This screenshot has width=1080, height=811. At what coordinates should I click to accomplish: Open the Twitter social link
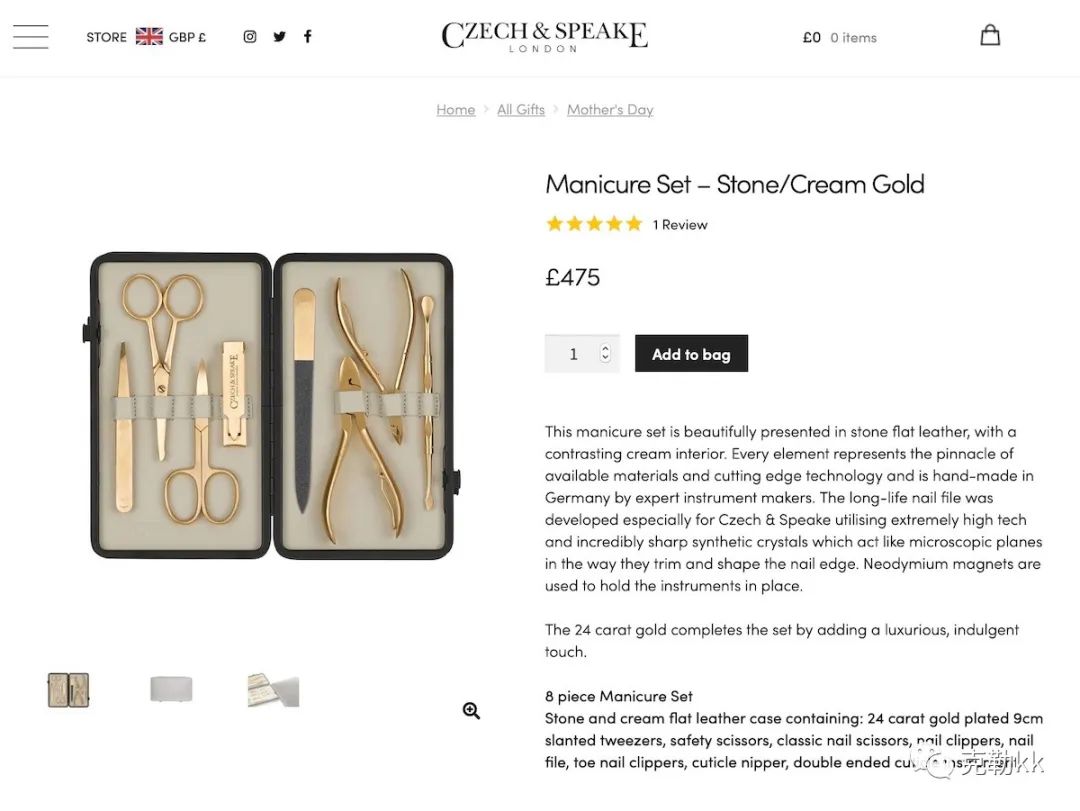coord(279,37)
